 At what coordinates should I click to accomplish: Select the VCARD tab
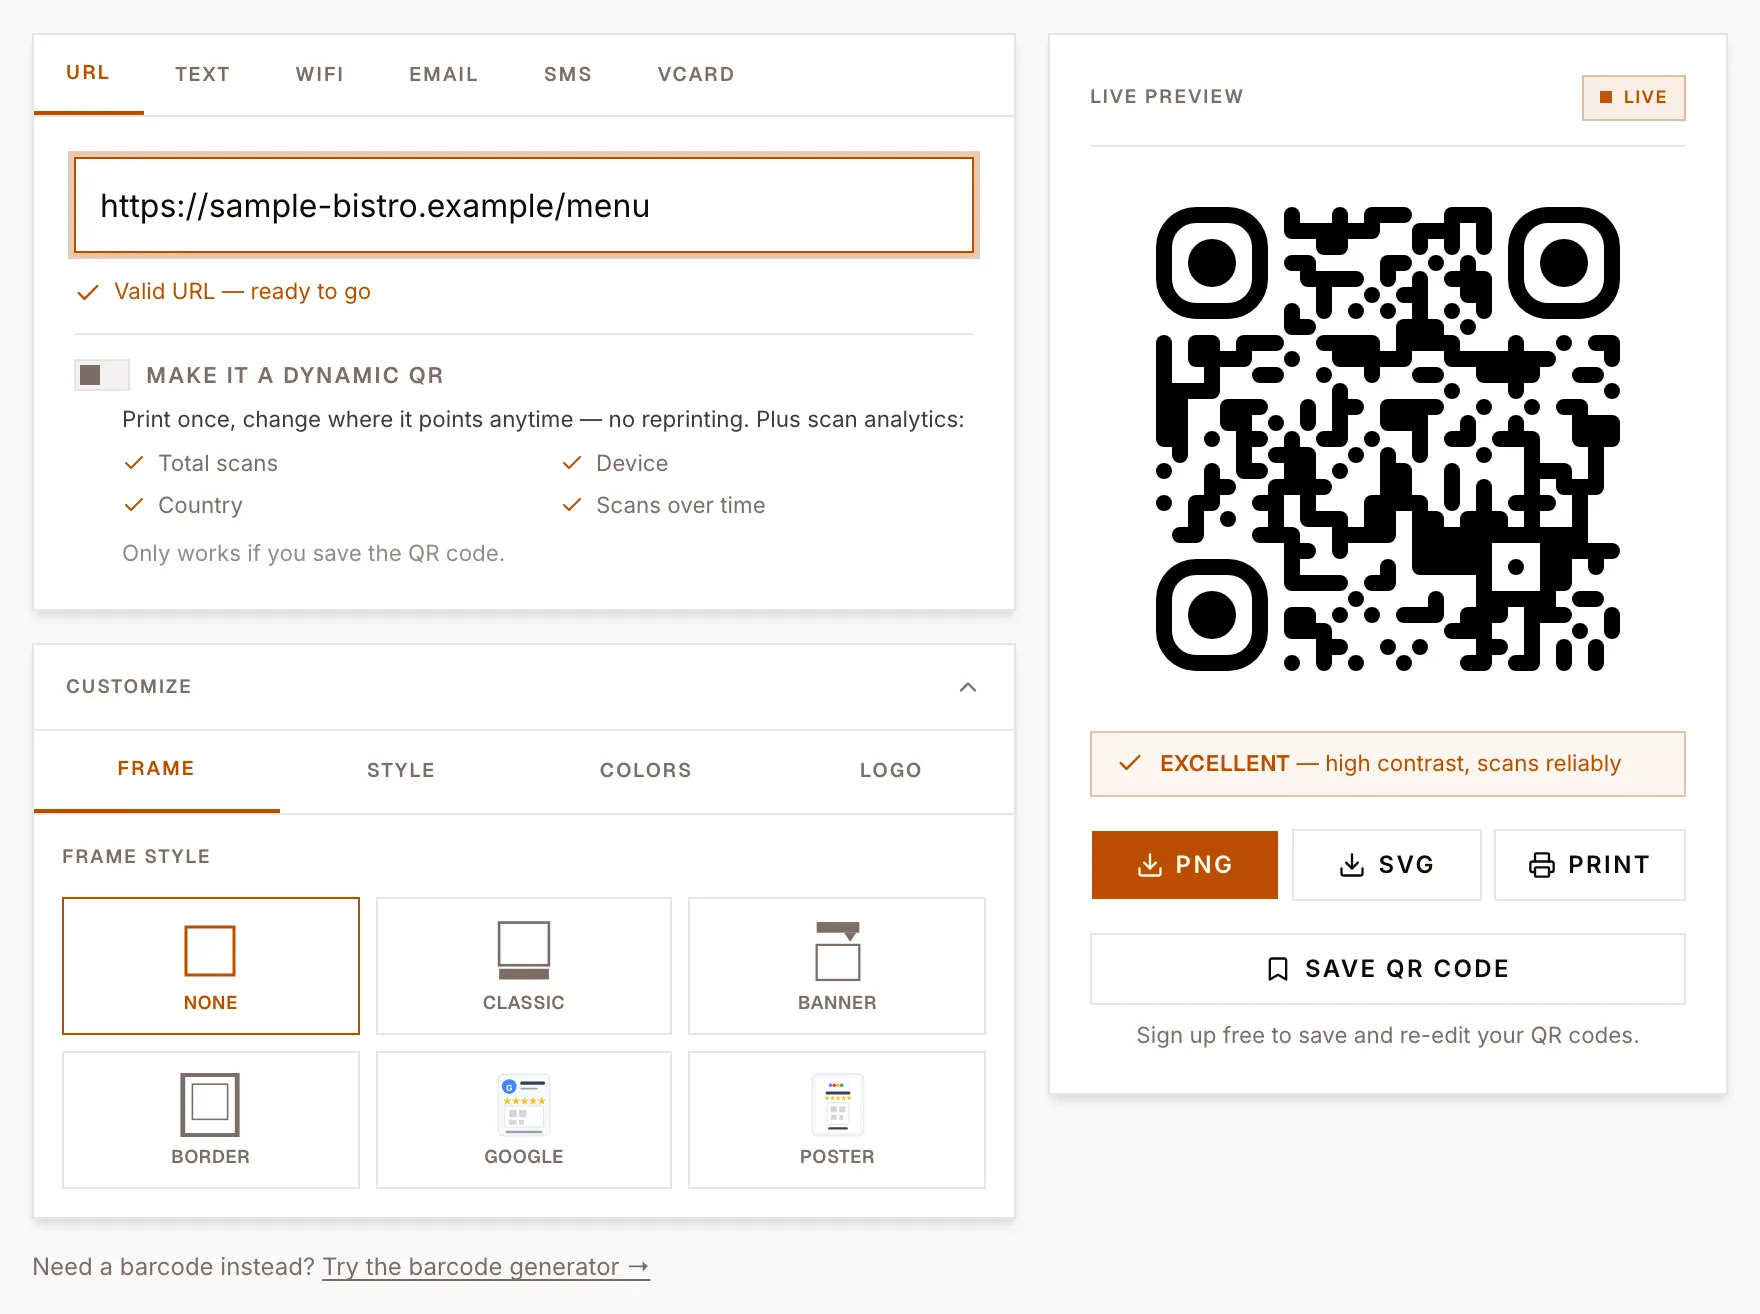(696, 74)
